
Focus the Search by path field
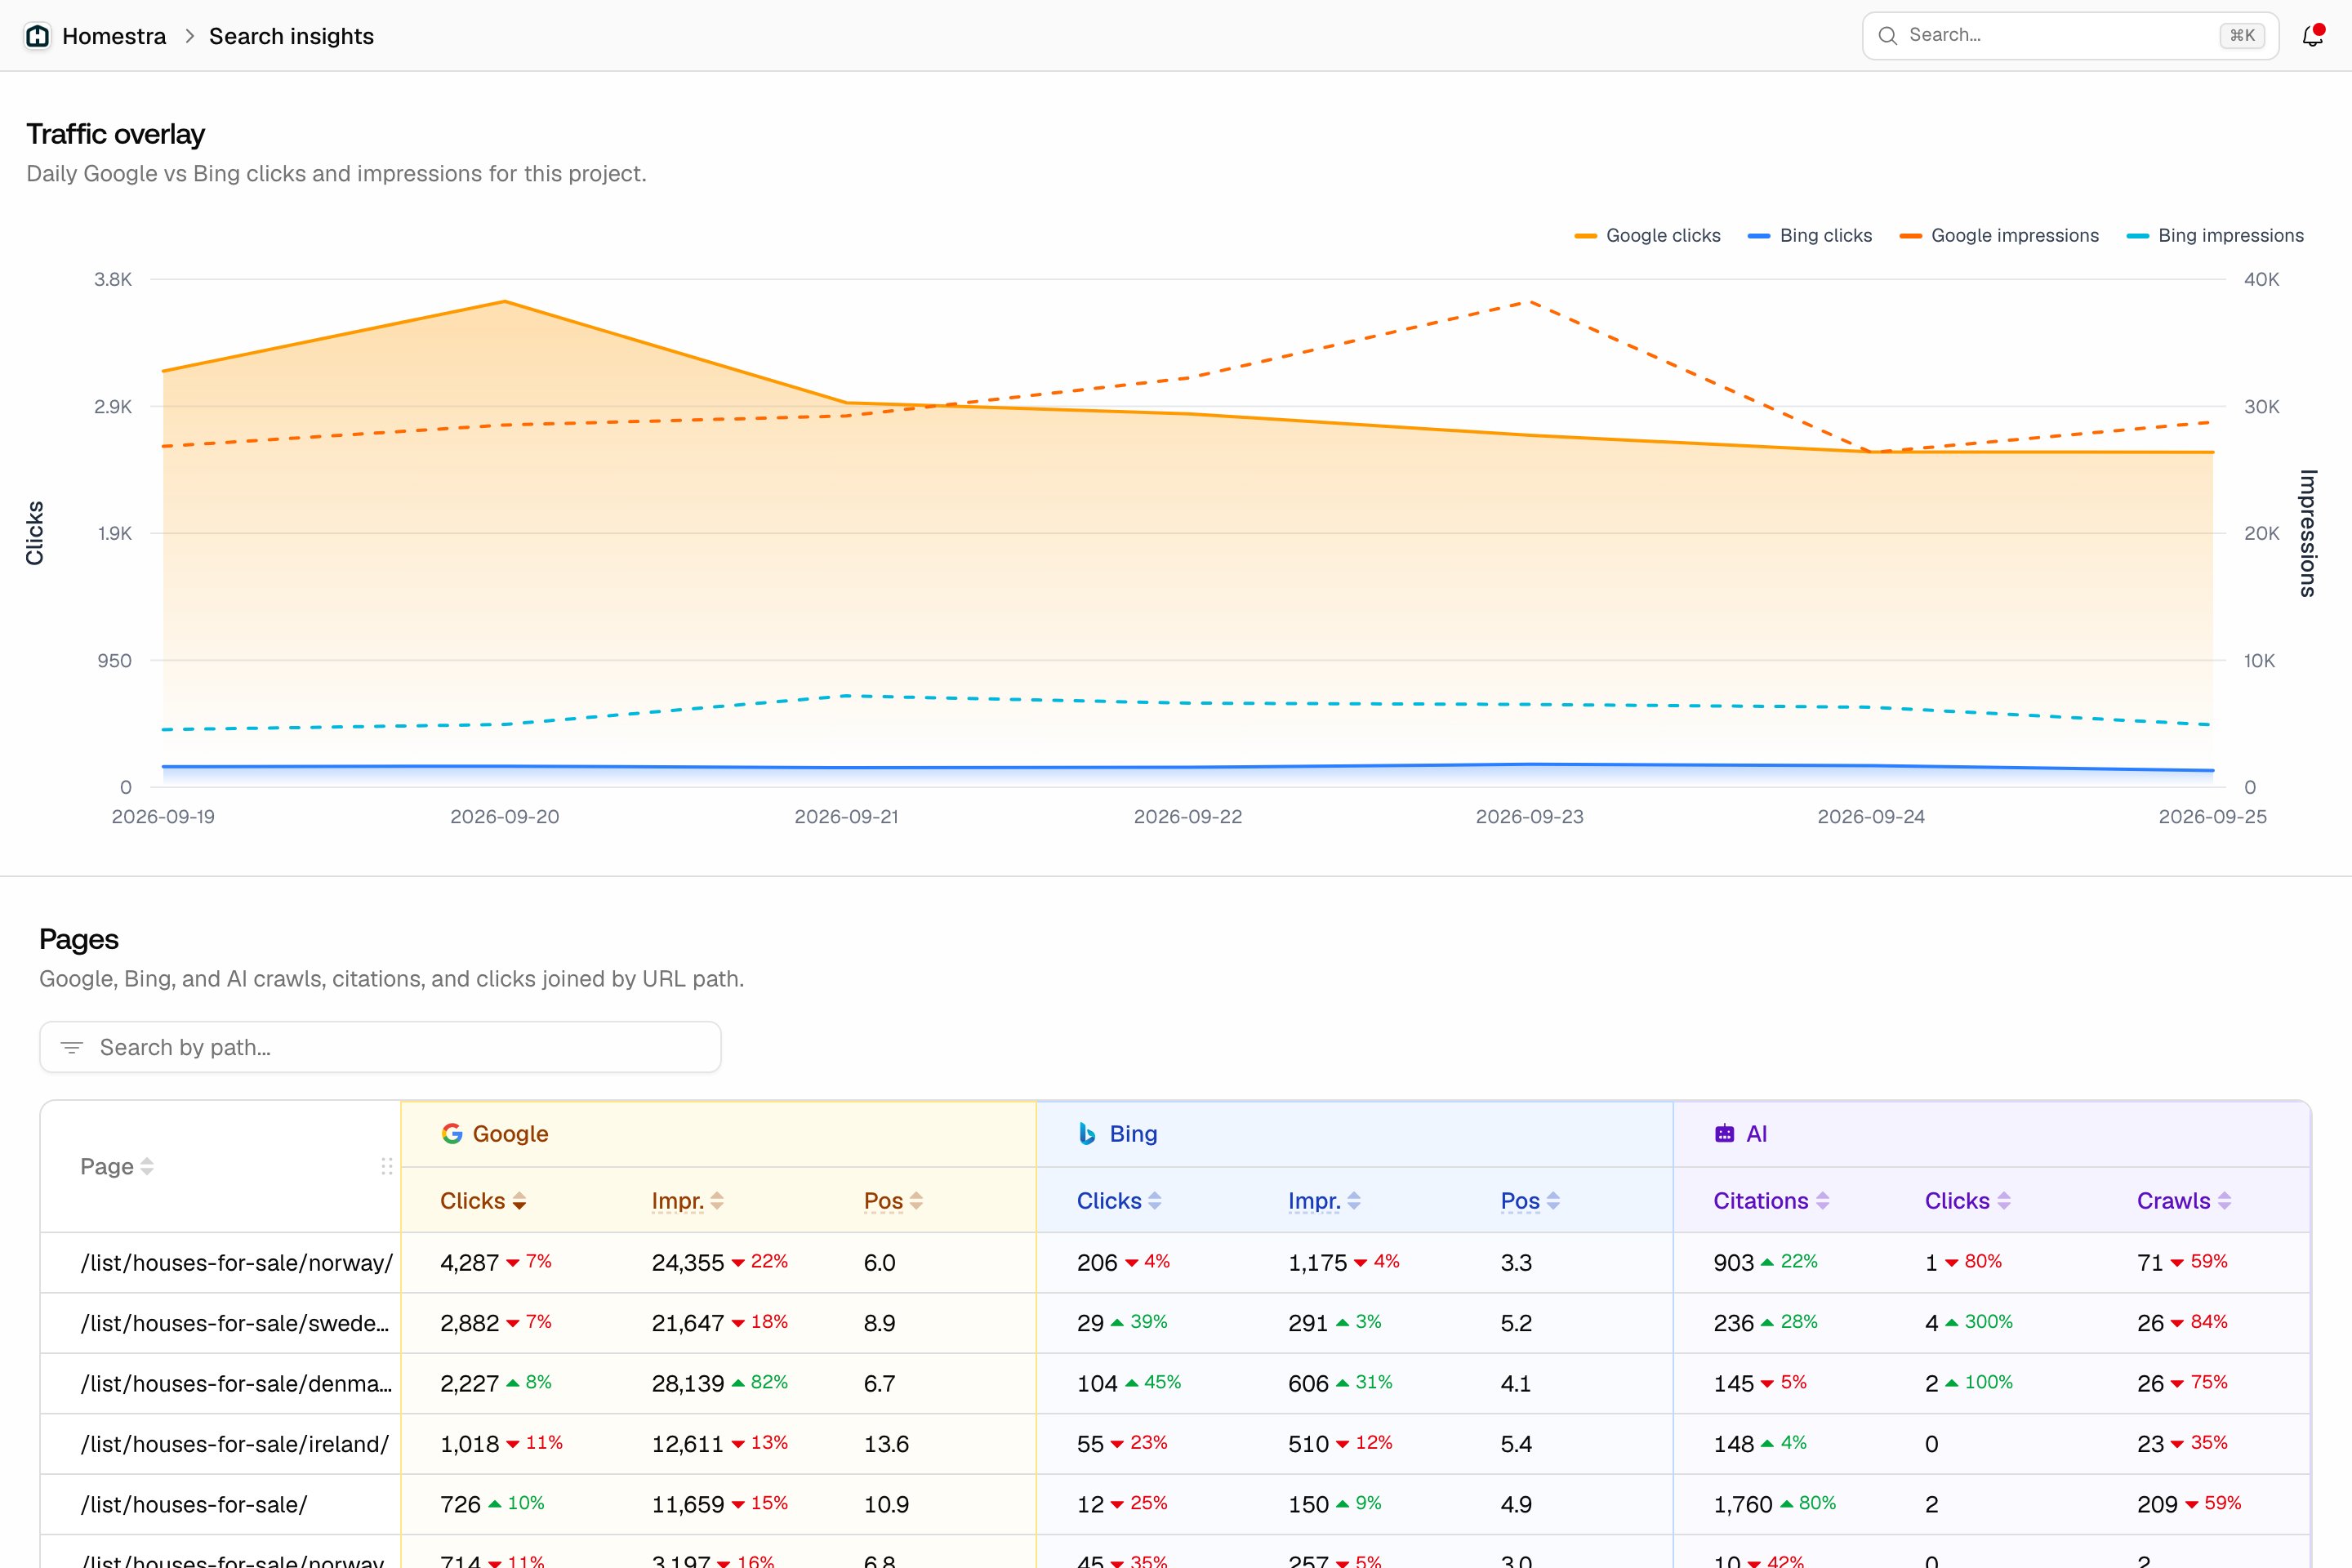tap(380, 1047)
